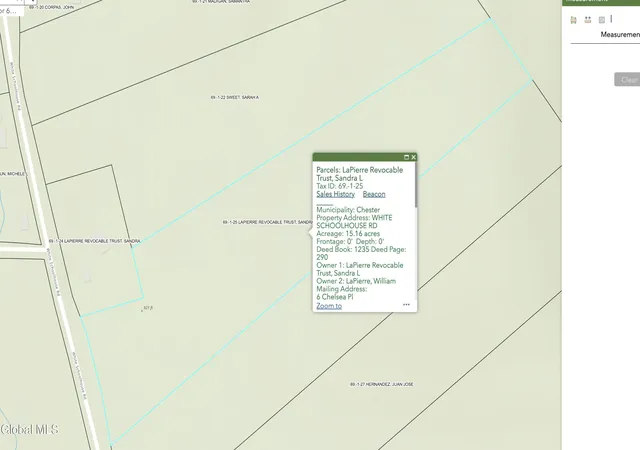Open the Sales History link

pyautogui.click(x=336, y=194)
